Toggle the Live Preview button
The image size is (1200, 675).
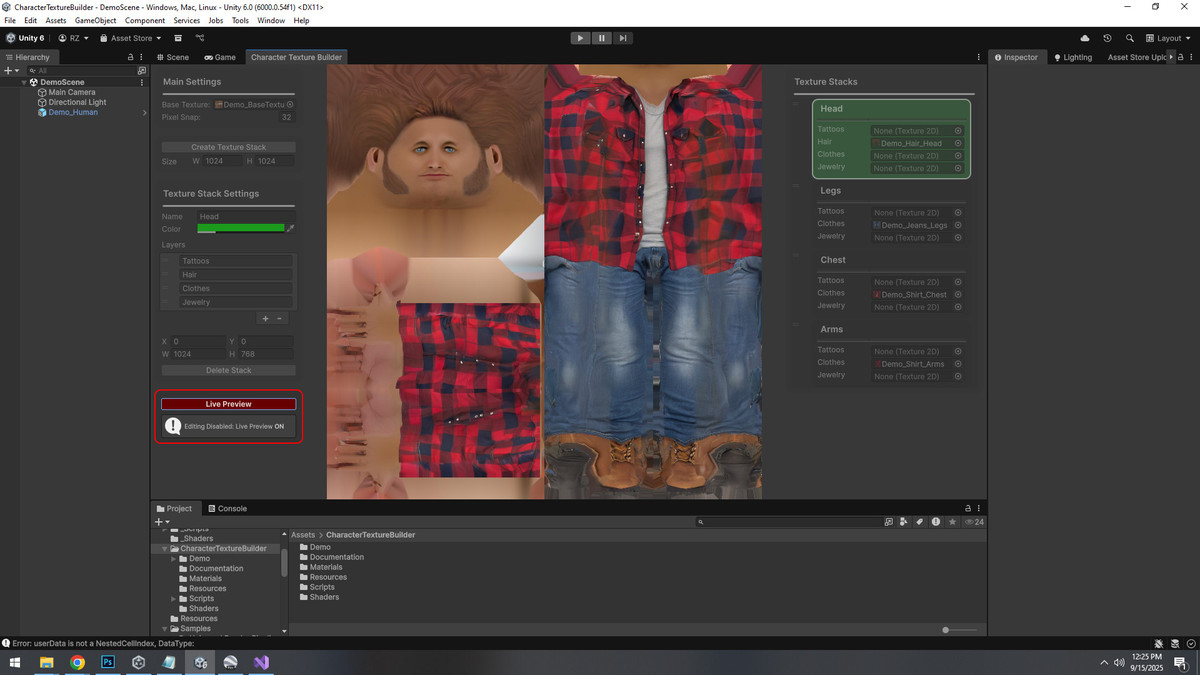[x=228, y=404]
